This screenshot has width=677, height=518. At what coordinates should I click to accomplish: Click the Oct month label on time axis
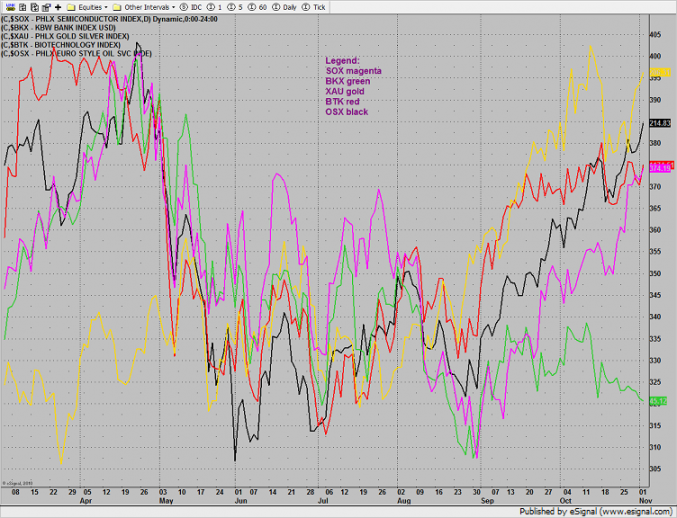(566, 501)
